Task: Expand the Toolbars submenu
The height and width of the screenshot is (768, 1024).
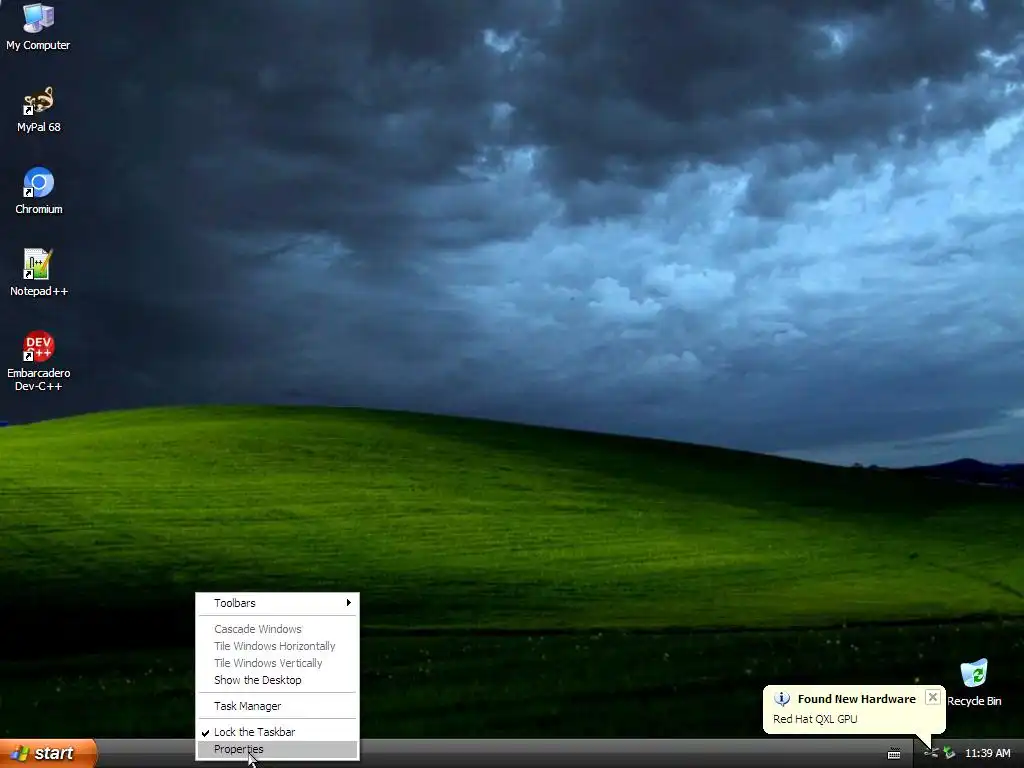Action: (278, 603)
